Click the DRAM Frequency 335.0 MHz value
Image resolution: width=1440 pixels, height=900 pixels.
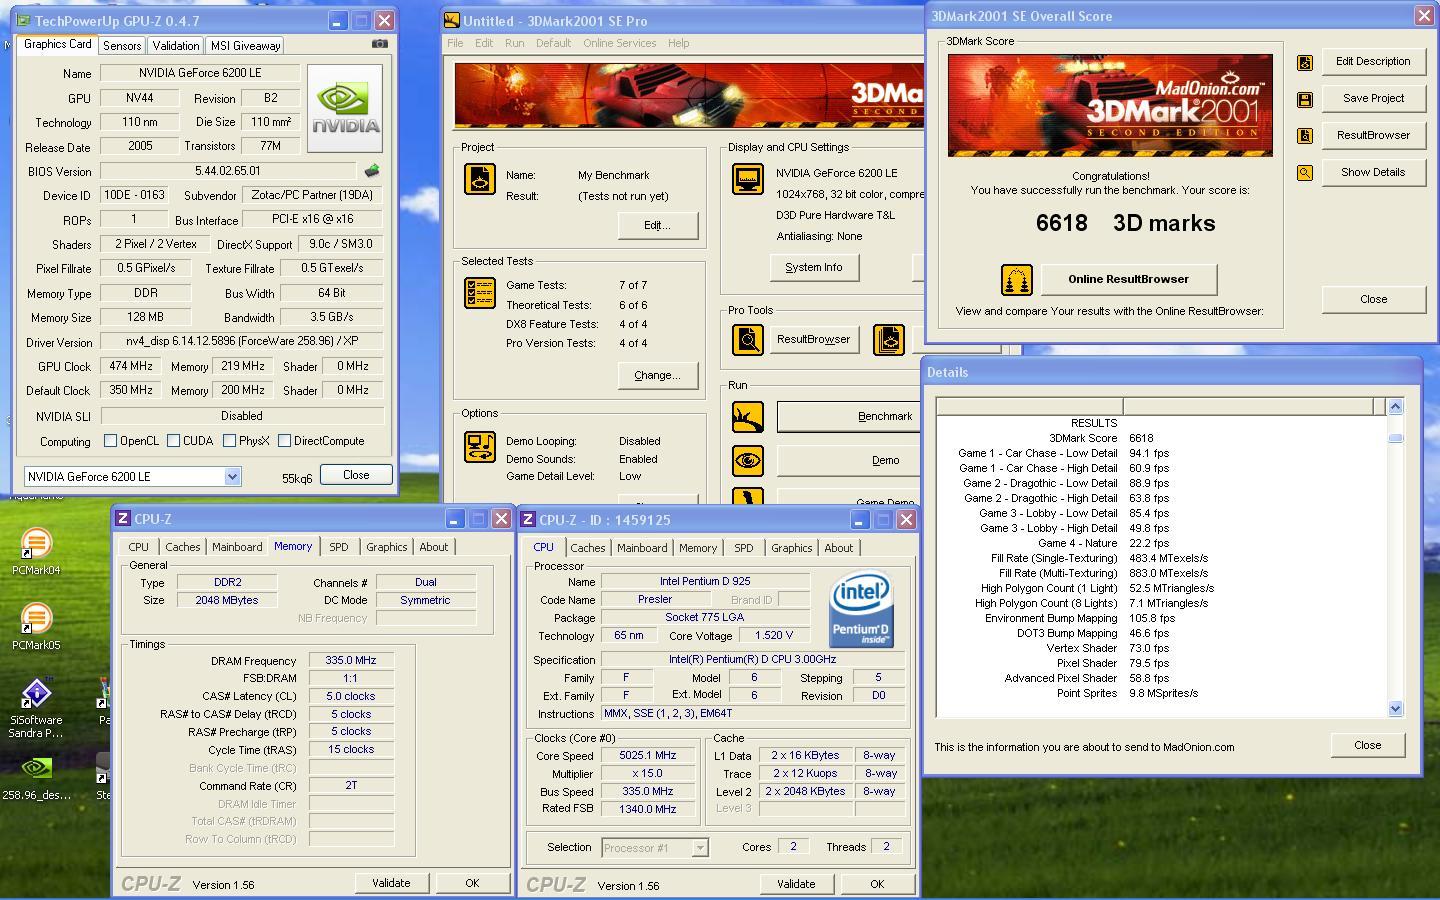(350, 660)
